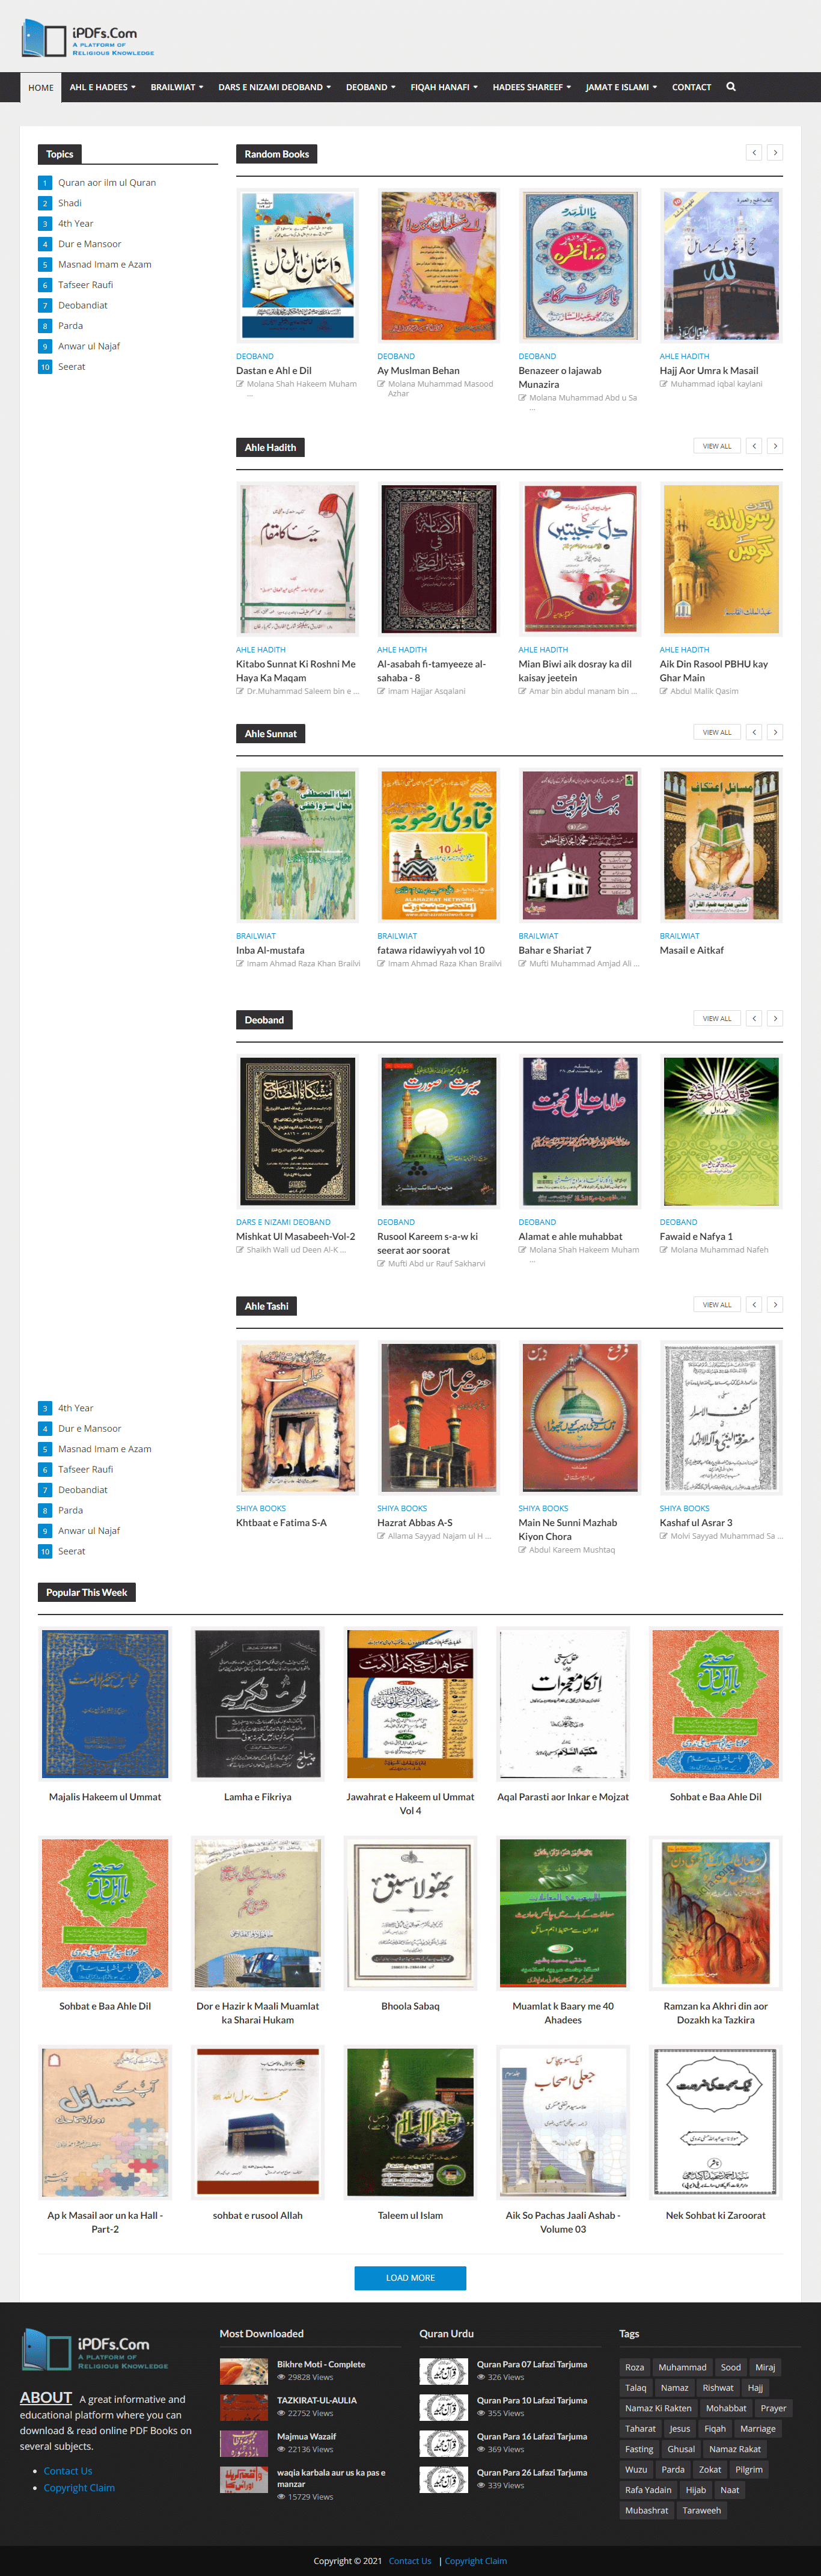821x2576 pixels.
Task: Expand the FIQAH HANAFI dropdown menu
Action: tap(444, 87)
